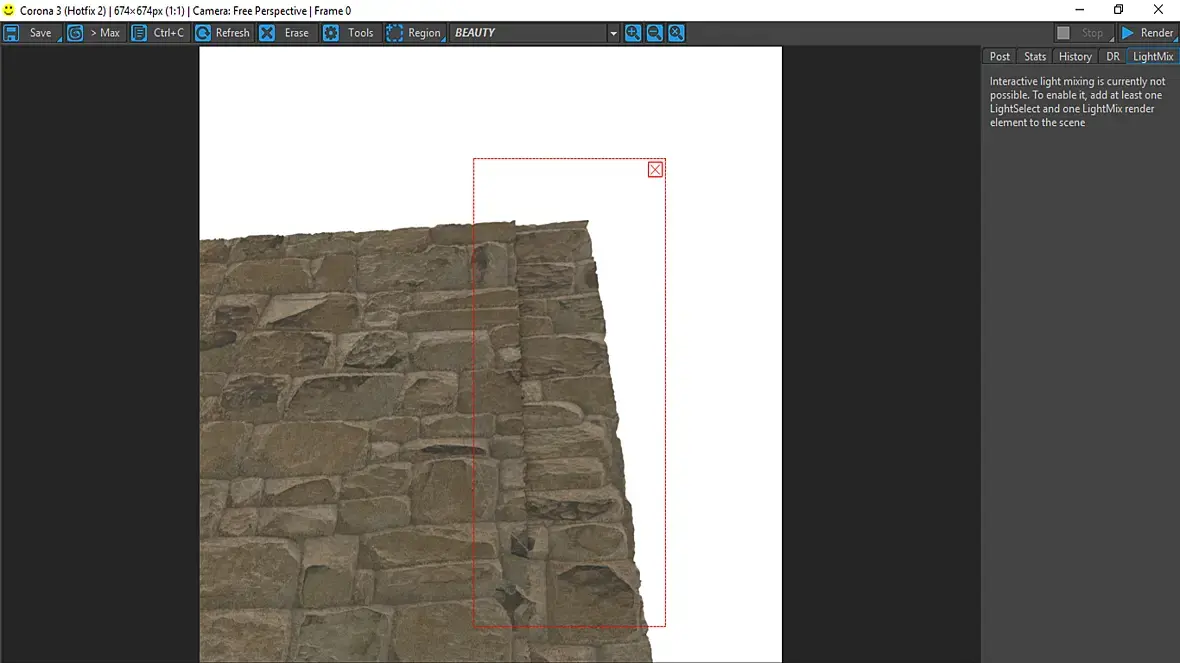1180x663 pixels.
Task: Click the Erase X icon
Action: (267, 33)
